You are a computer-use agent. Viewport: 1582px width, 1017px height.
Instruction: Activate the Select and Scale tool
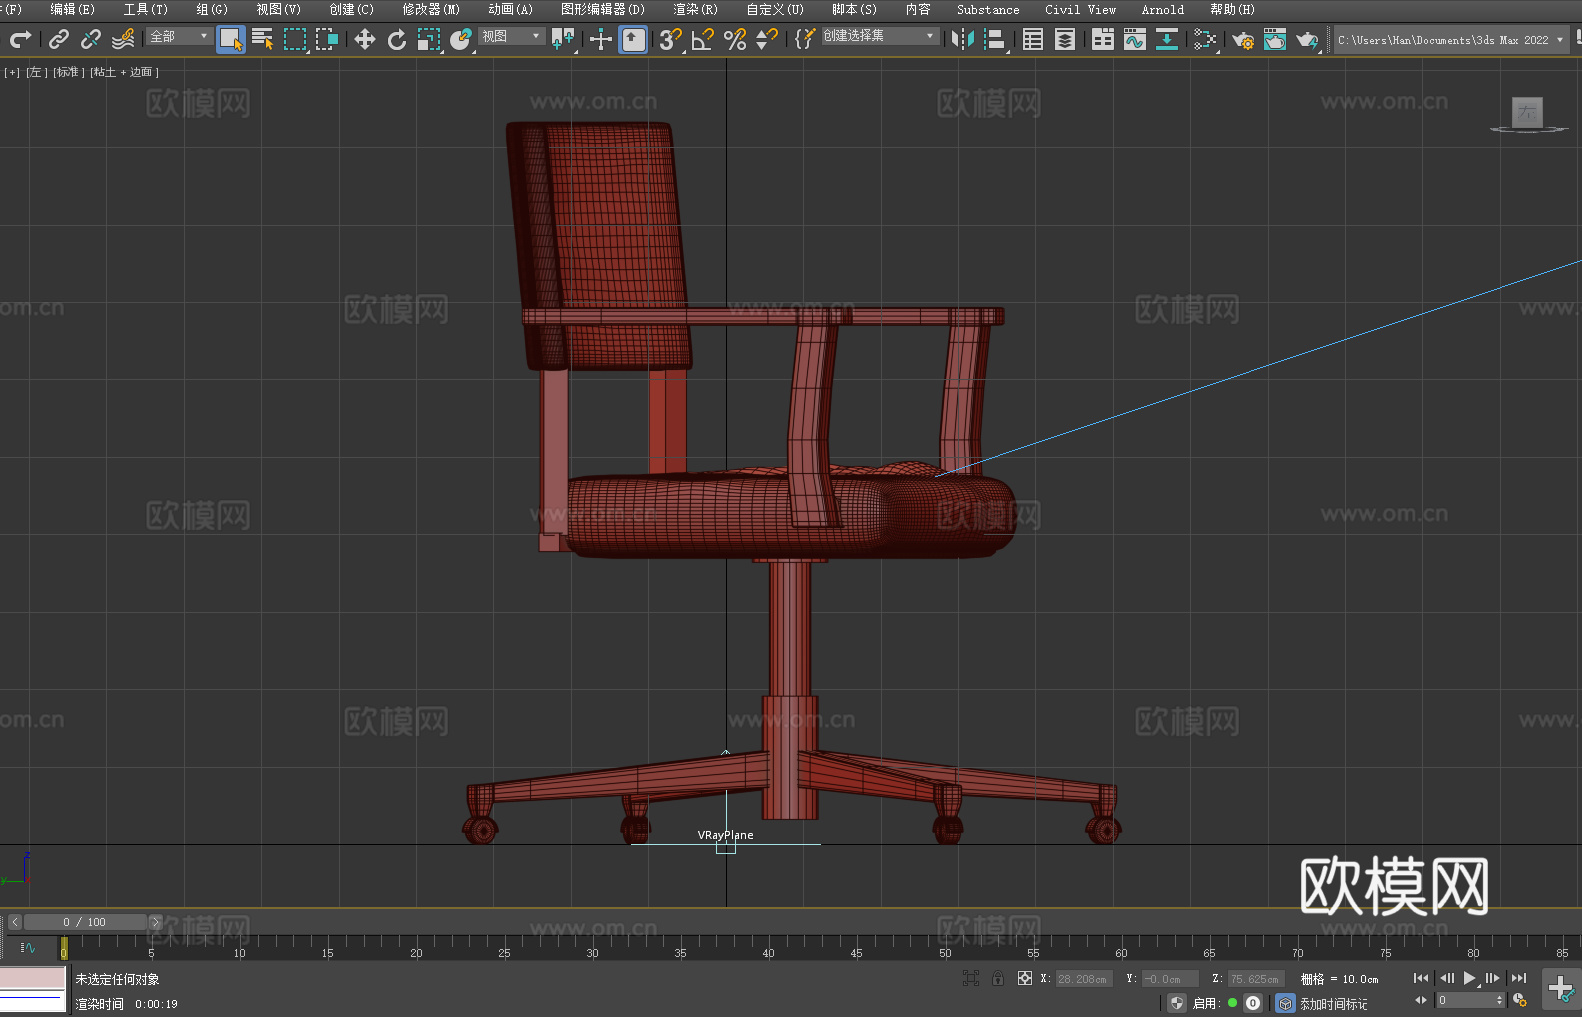(x=429, y=39)
